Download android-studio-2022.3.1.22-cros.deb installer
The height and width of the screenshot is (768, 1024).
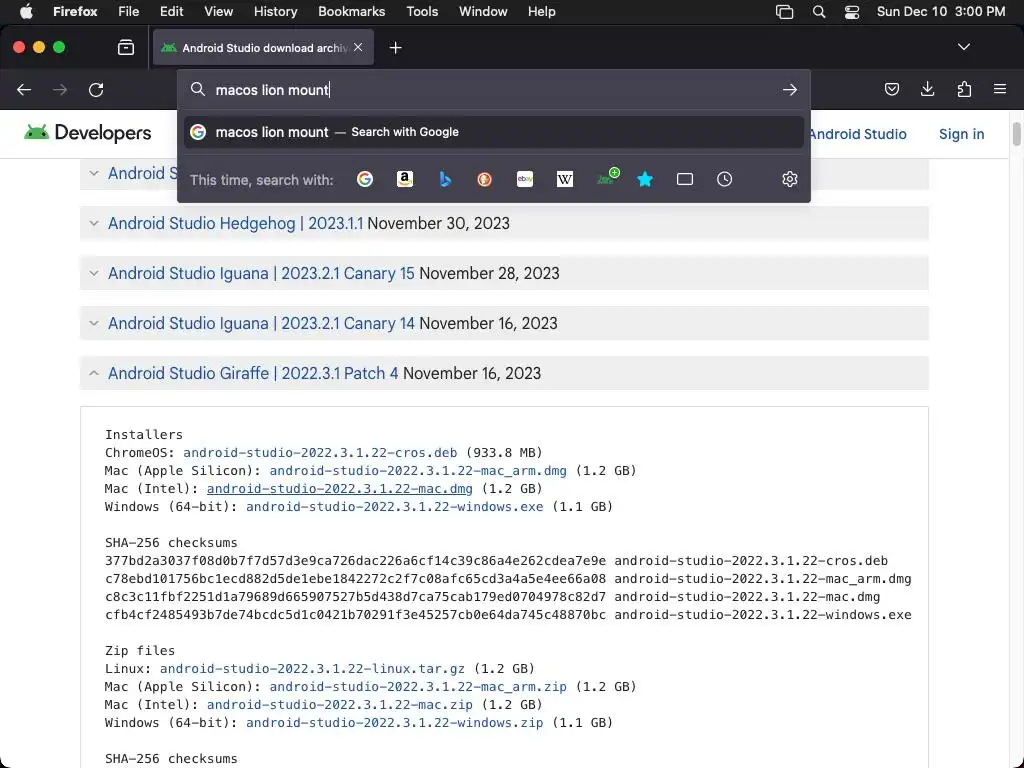pyautogui.click(x=320, y=453)
